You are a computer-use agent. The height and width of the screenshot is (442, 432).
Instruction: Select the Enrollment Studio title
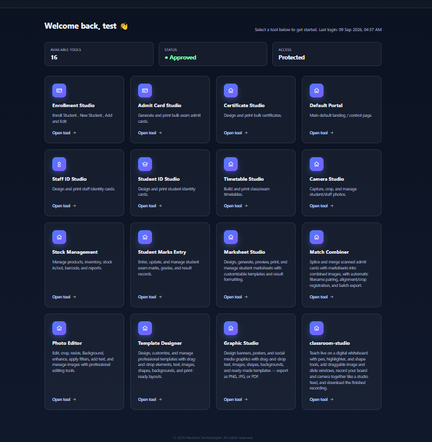click(x=73, y=105)
